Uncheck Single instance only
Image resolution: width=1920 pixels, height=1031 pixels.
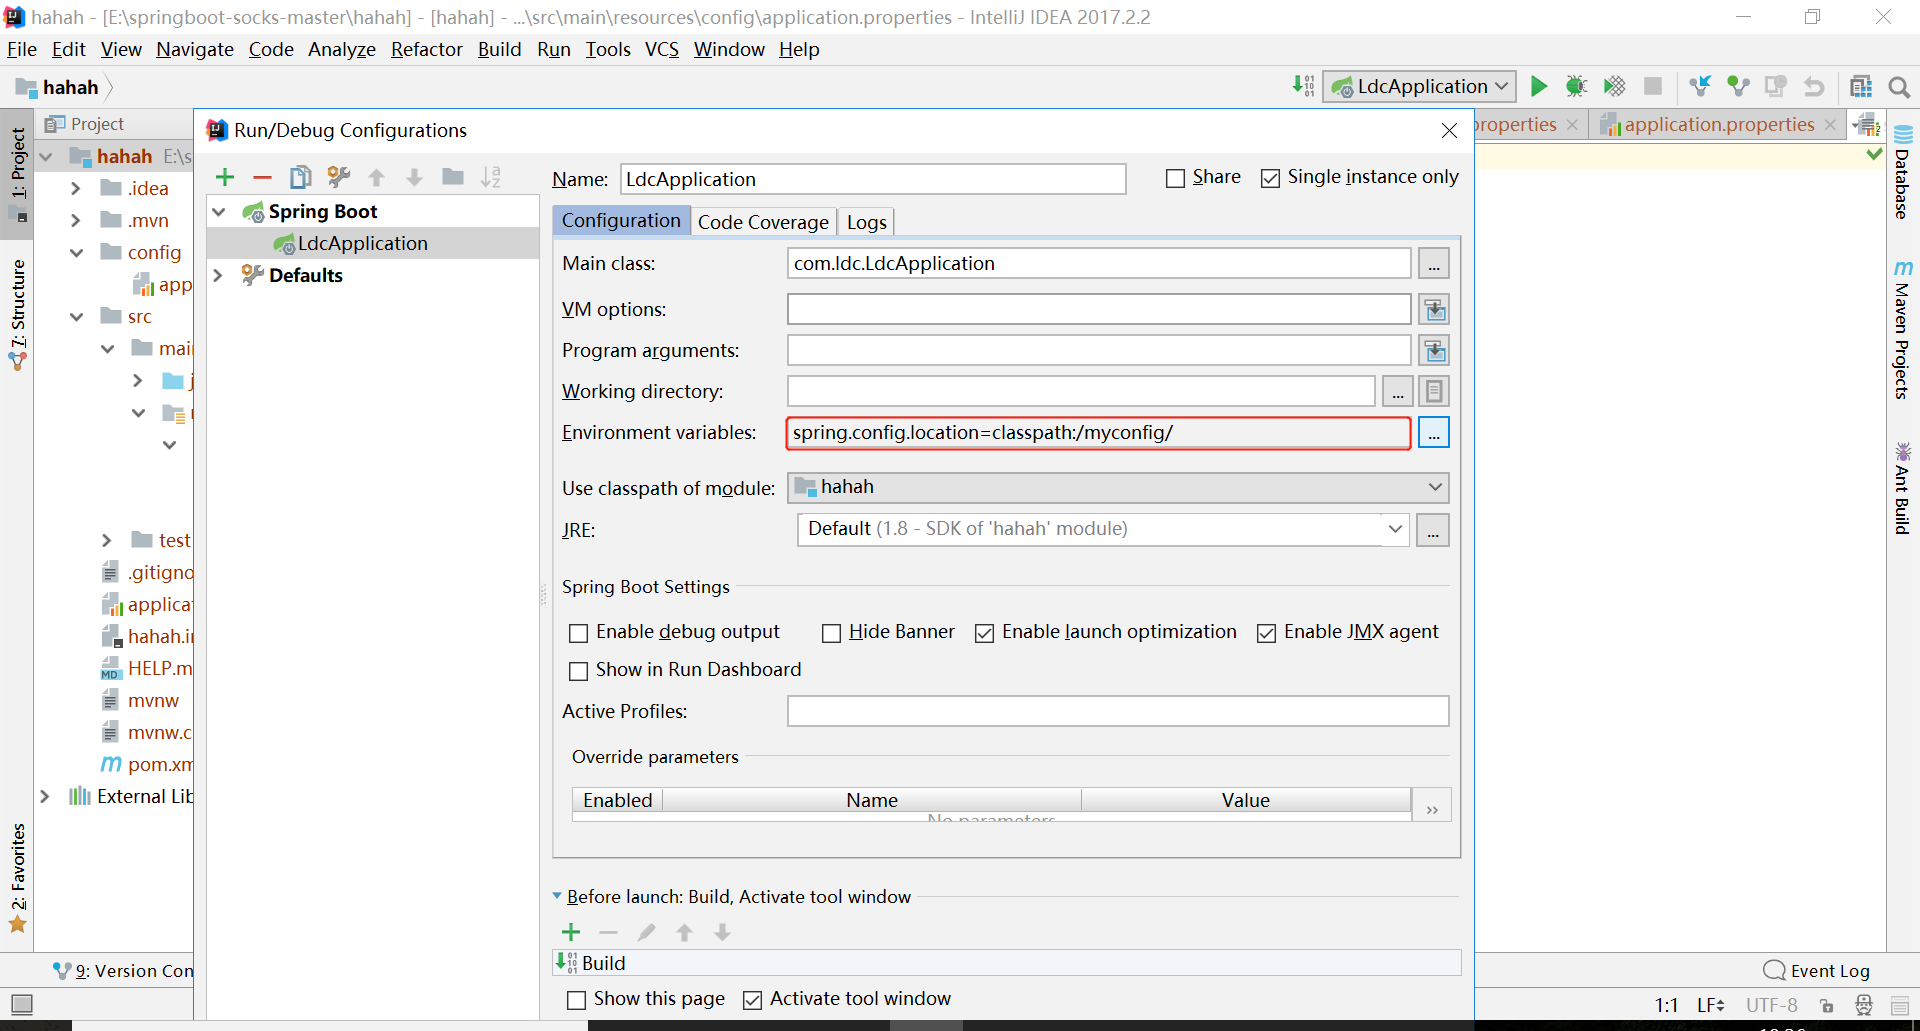(1270, 178)
